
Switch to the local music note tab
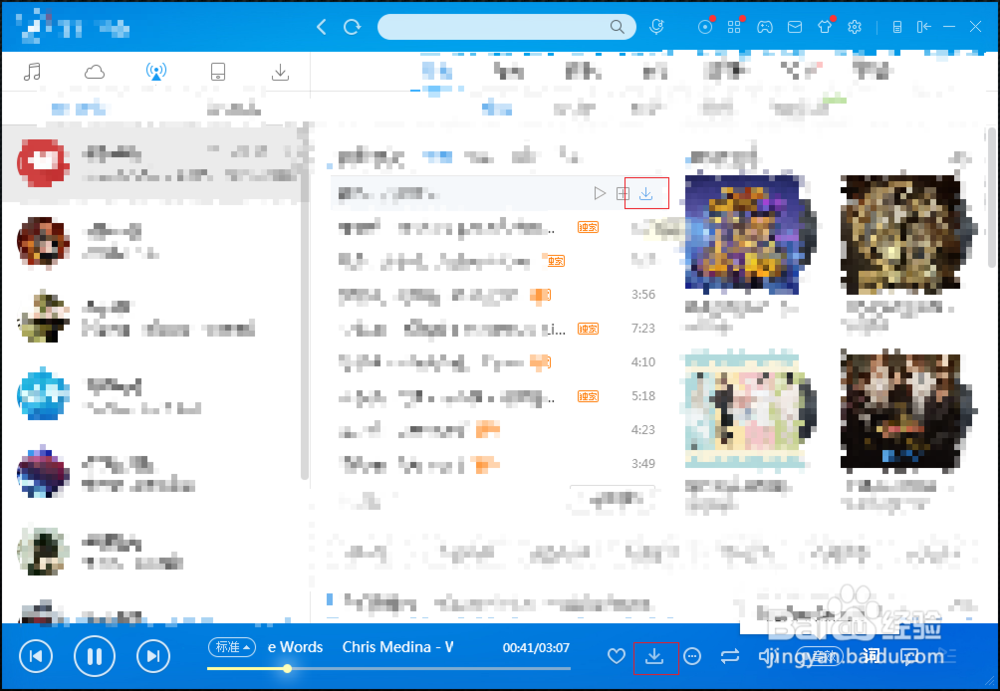coord(32,72)
